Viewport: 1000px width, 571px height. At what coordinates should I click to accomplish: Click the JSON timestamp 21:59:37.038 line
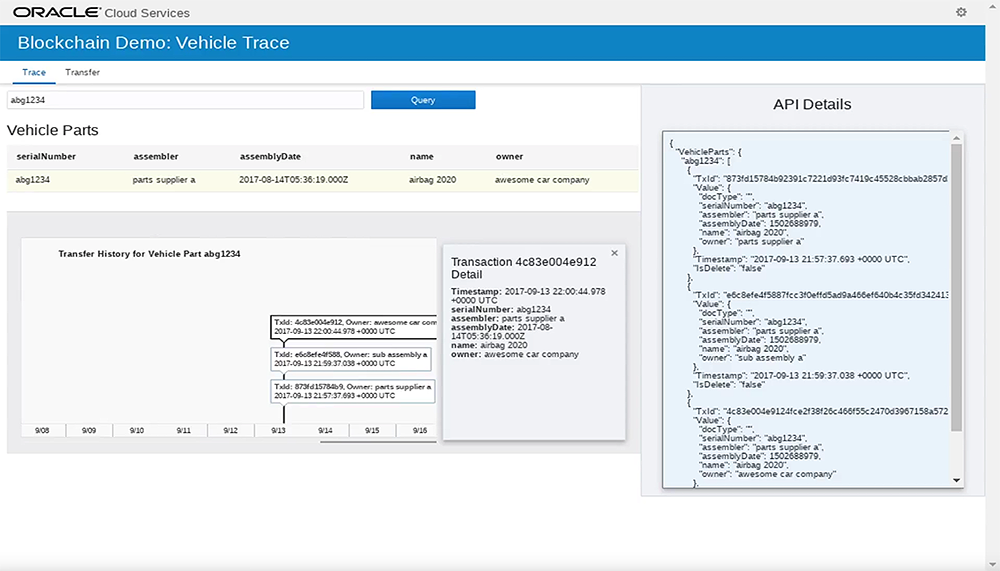coord(802,376)
